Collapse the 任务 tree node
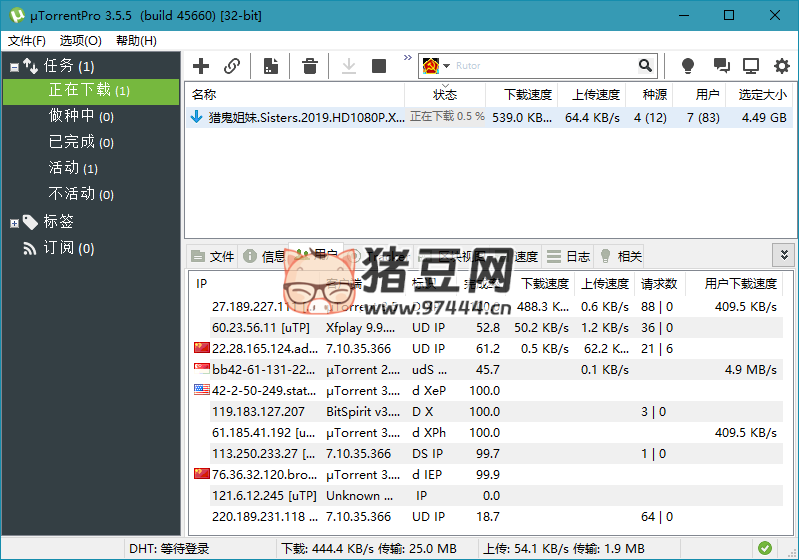Image resolution: width=799 pixels, height=560 pixels. pyautogui.click(x=14, y=67)
